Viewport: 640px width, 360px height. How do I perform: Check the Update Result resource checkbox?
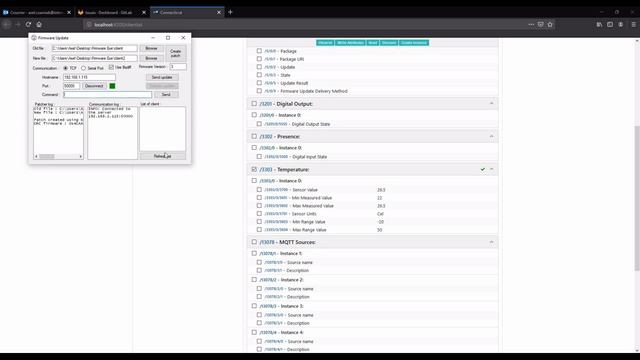(x=259, y=83)
